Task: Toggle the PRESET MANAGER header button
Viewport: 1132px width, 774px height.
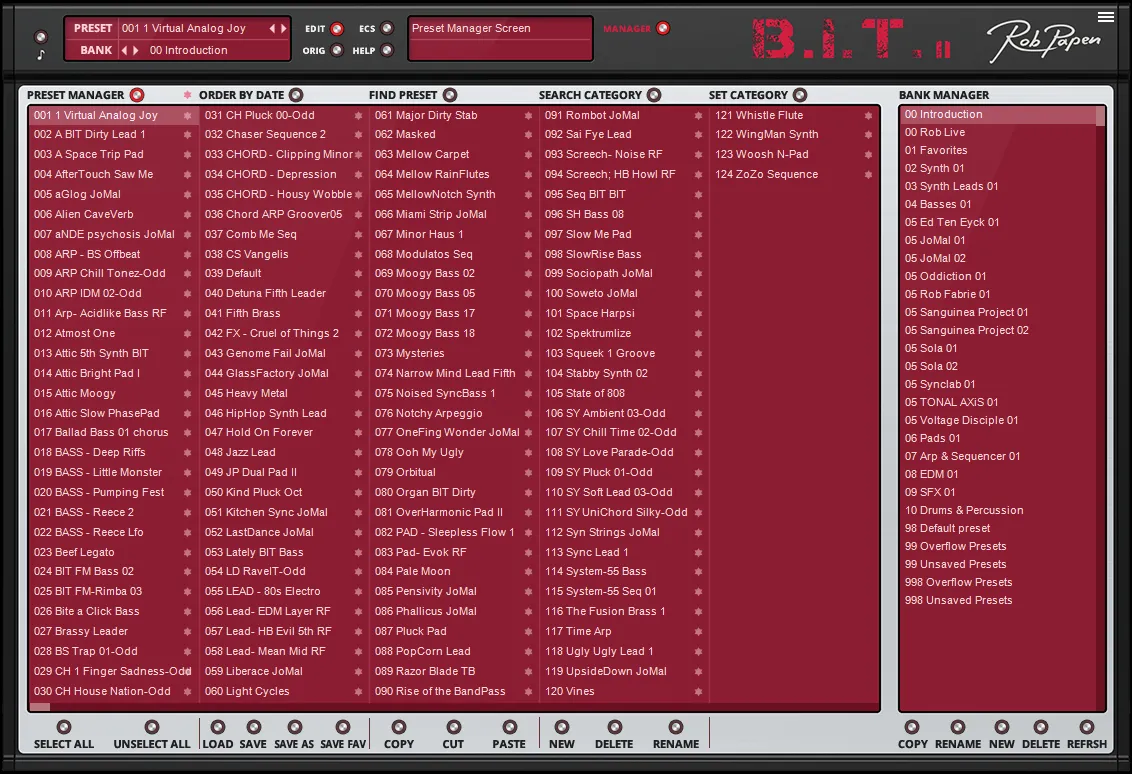Action: tap(136, 95)
